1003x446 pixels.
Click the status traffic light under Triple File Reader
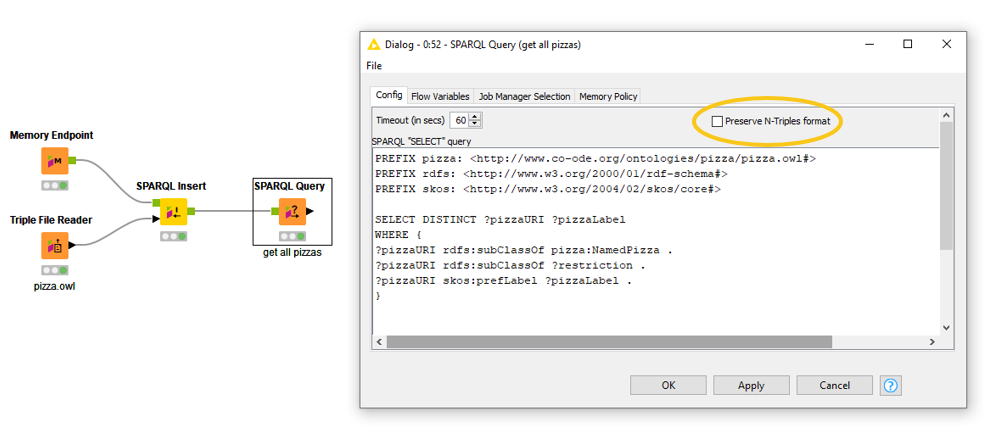click(x=55, y=270)
